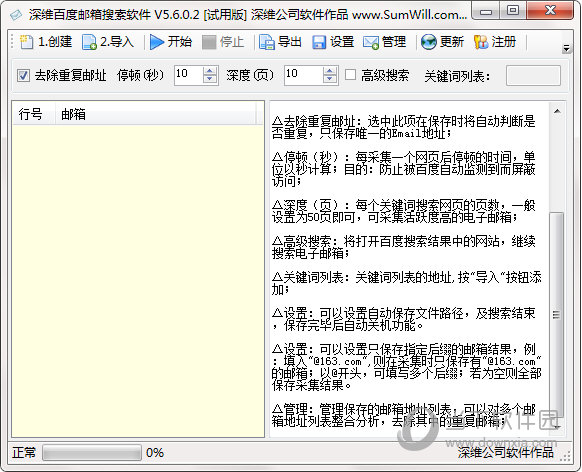Click the gray 停止 stop icon

point(209,42)
